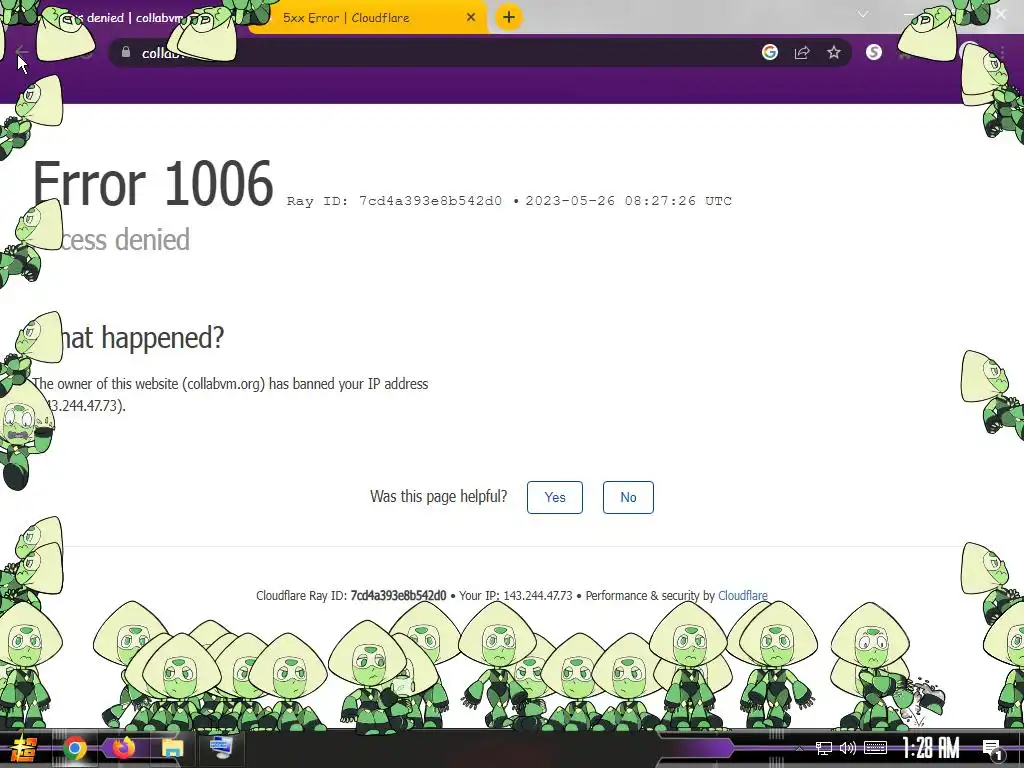Open Google Chrome from the taskbar

pyautogui.click(x=75, y=748)
